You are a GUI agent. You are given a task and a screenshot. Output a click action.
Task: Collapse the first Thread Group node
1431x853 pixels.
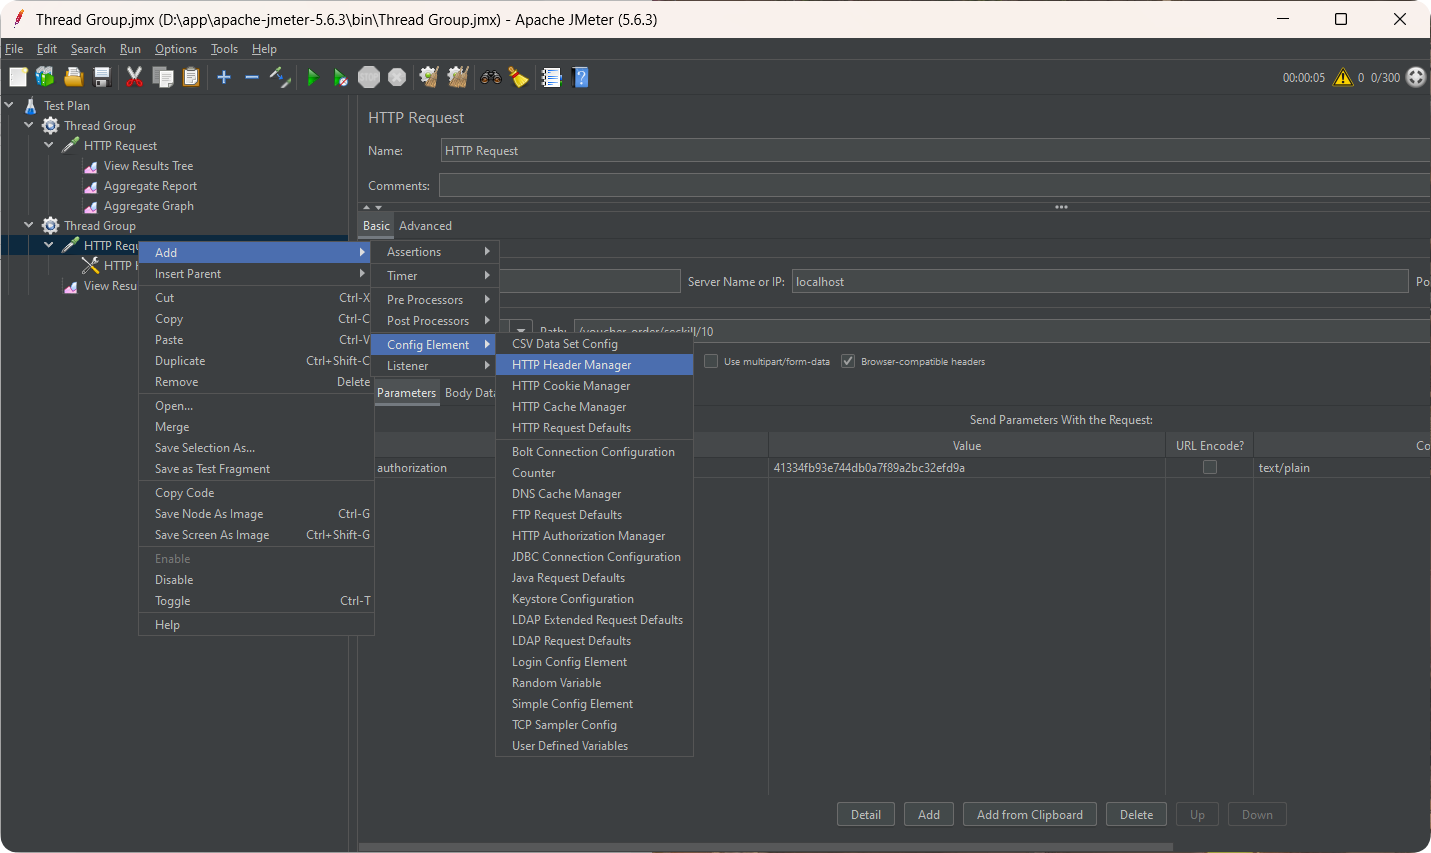[29, 125]
